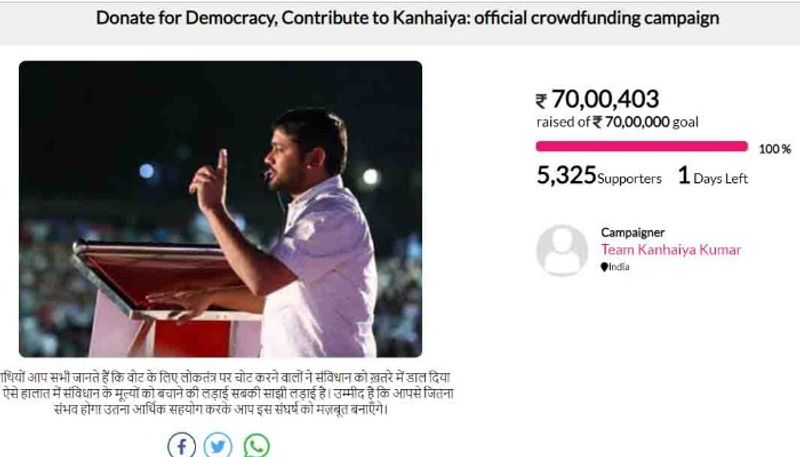Click the rupee symbol before 70,00,403
The image size is (800, 457).
tap(542, 100)
